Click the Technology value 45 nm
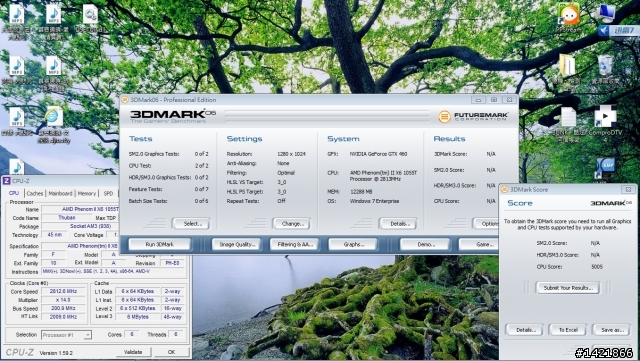The width and height of the screenshot is (640, 361). click(x=54, y=235)
